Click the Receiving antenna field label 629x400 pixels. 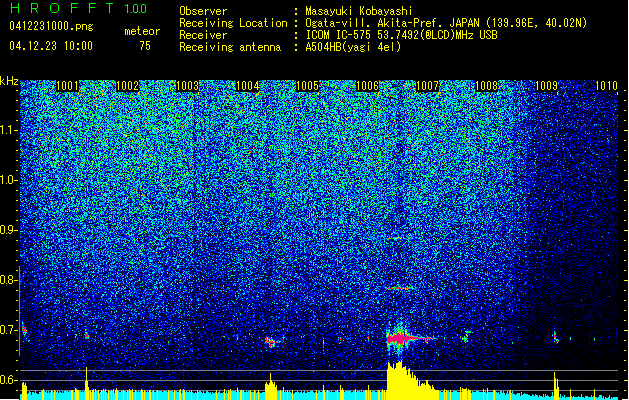click(230, 47)
